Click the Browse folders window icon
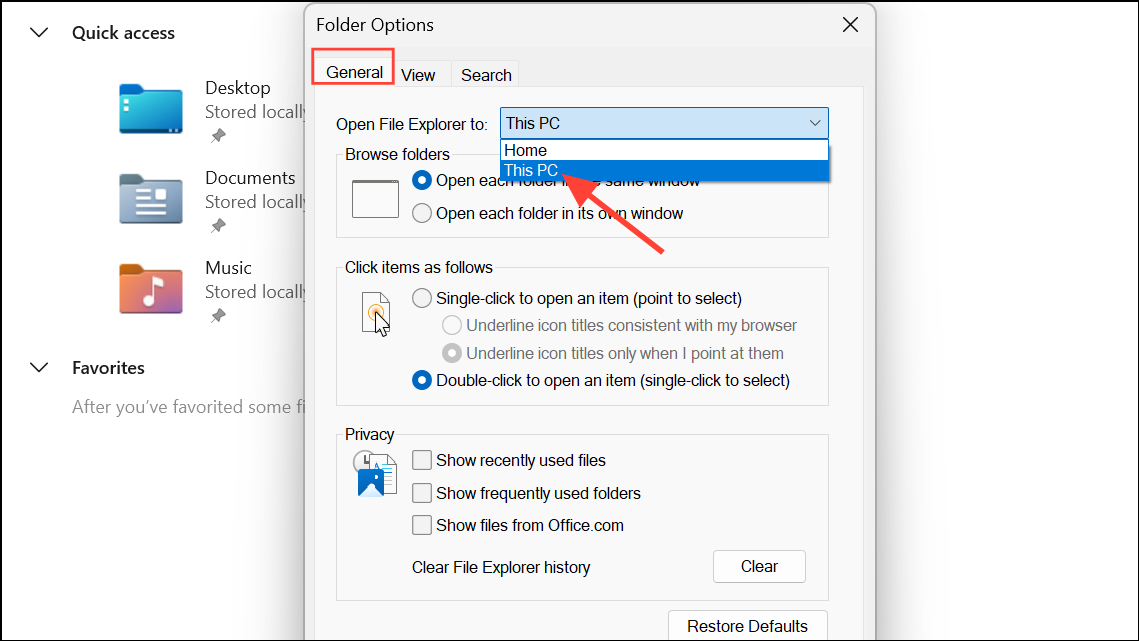 point(375,198)
